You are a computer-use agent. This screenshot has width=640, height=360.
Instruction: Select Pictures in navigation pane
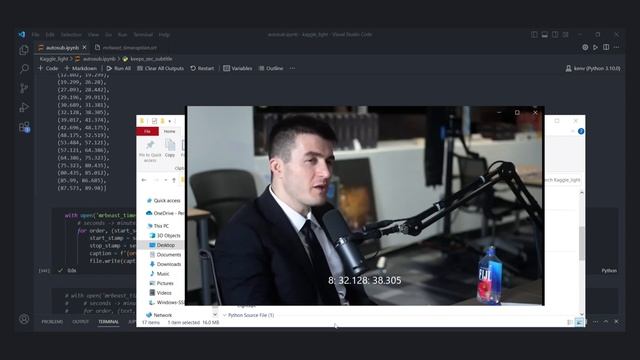pyautogui.click(x=161, y=283)
